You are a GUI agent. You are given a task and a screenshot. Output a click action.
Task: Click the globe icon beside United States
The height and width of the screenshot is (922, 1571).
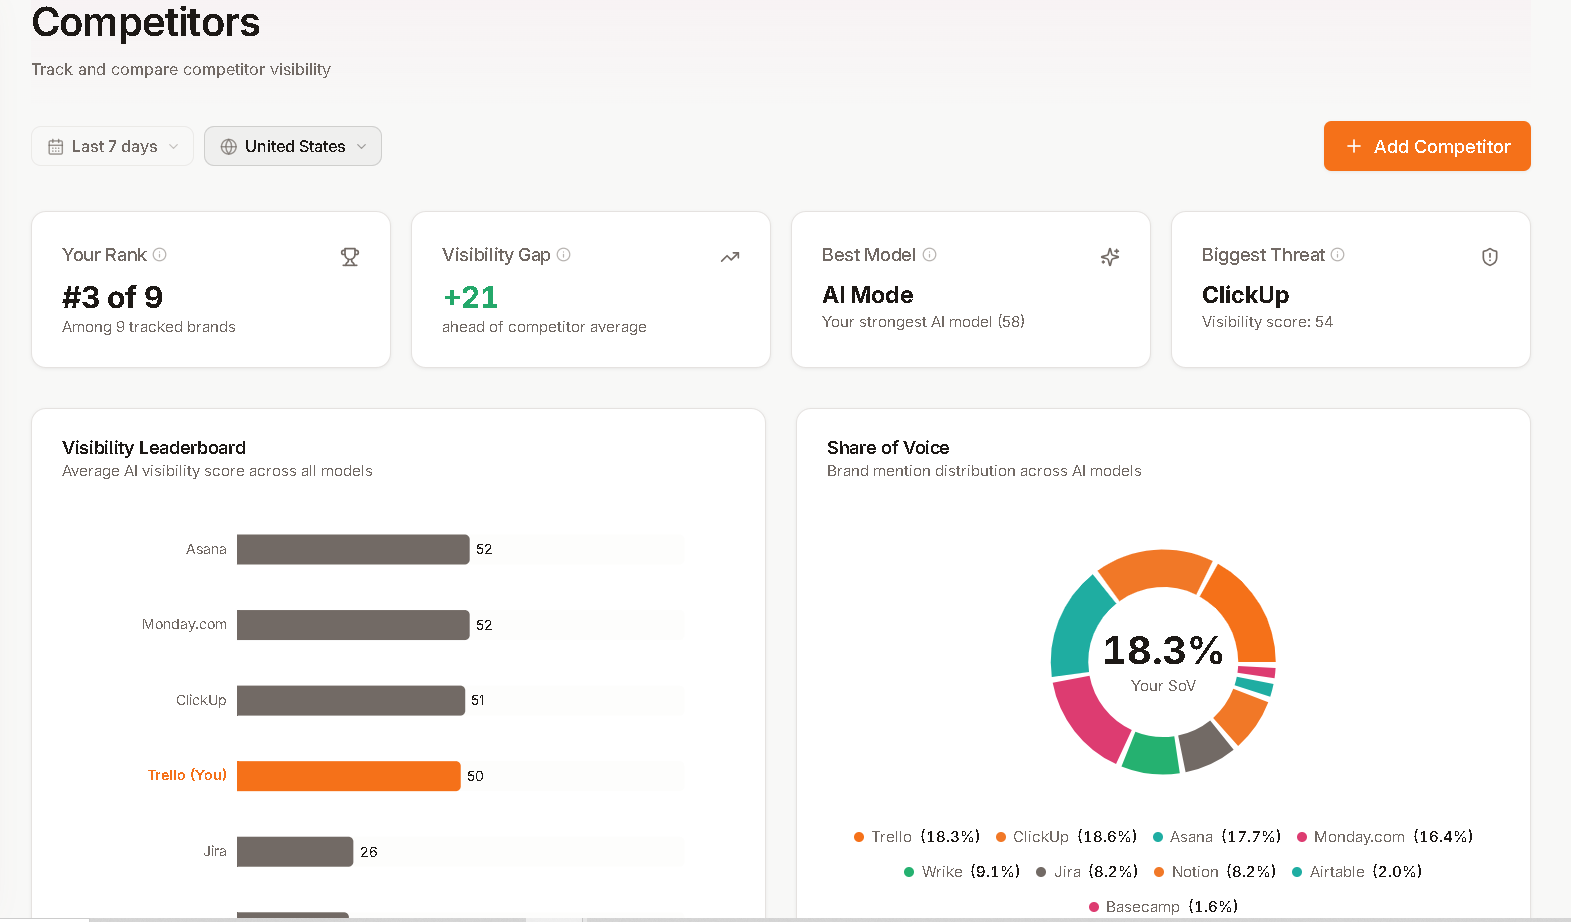click(229, 147)
